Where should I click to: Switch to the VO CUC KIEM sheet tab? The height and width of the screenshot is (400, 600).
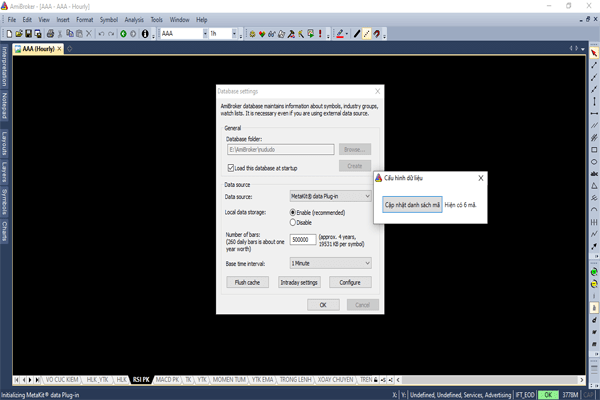tap(62, 380)
